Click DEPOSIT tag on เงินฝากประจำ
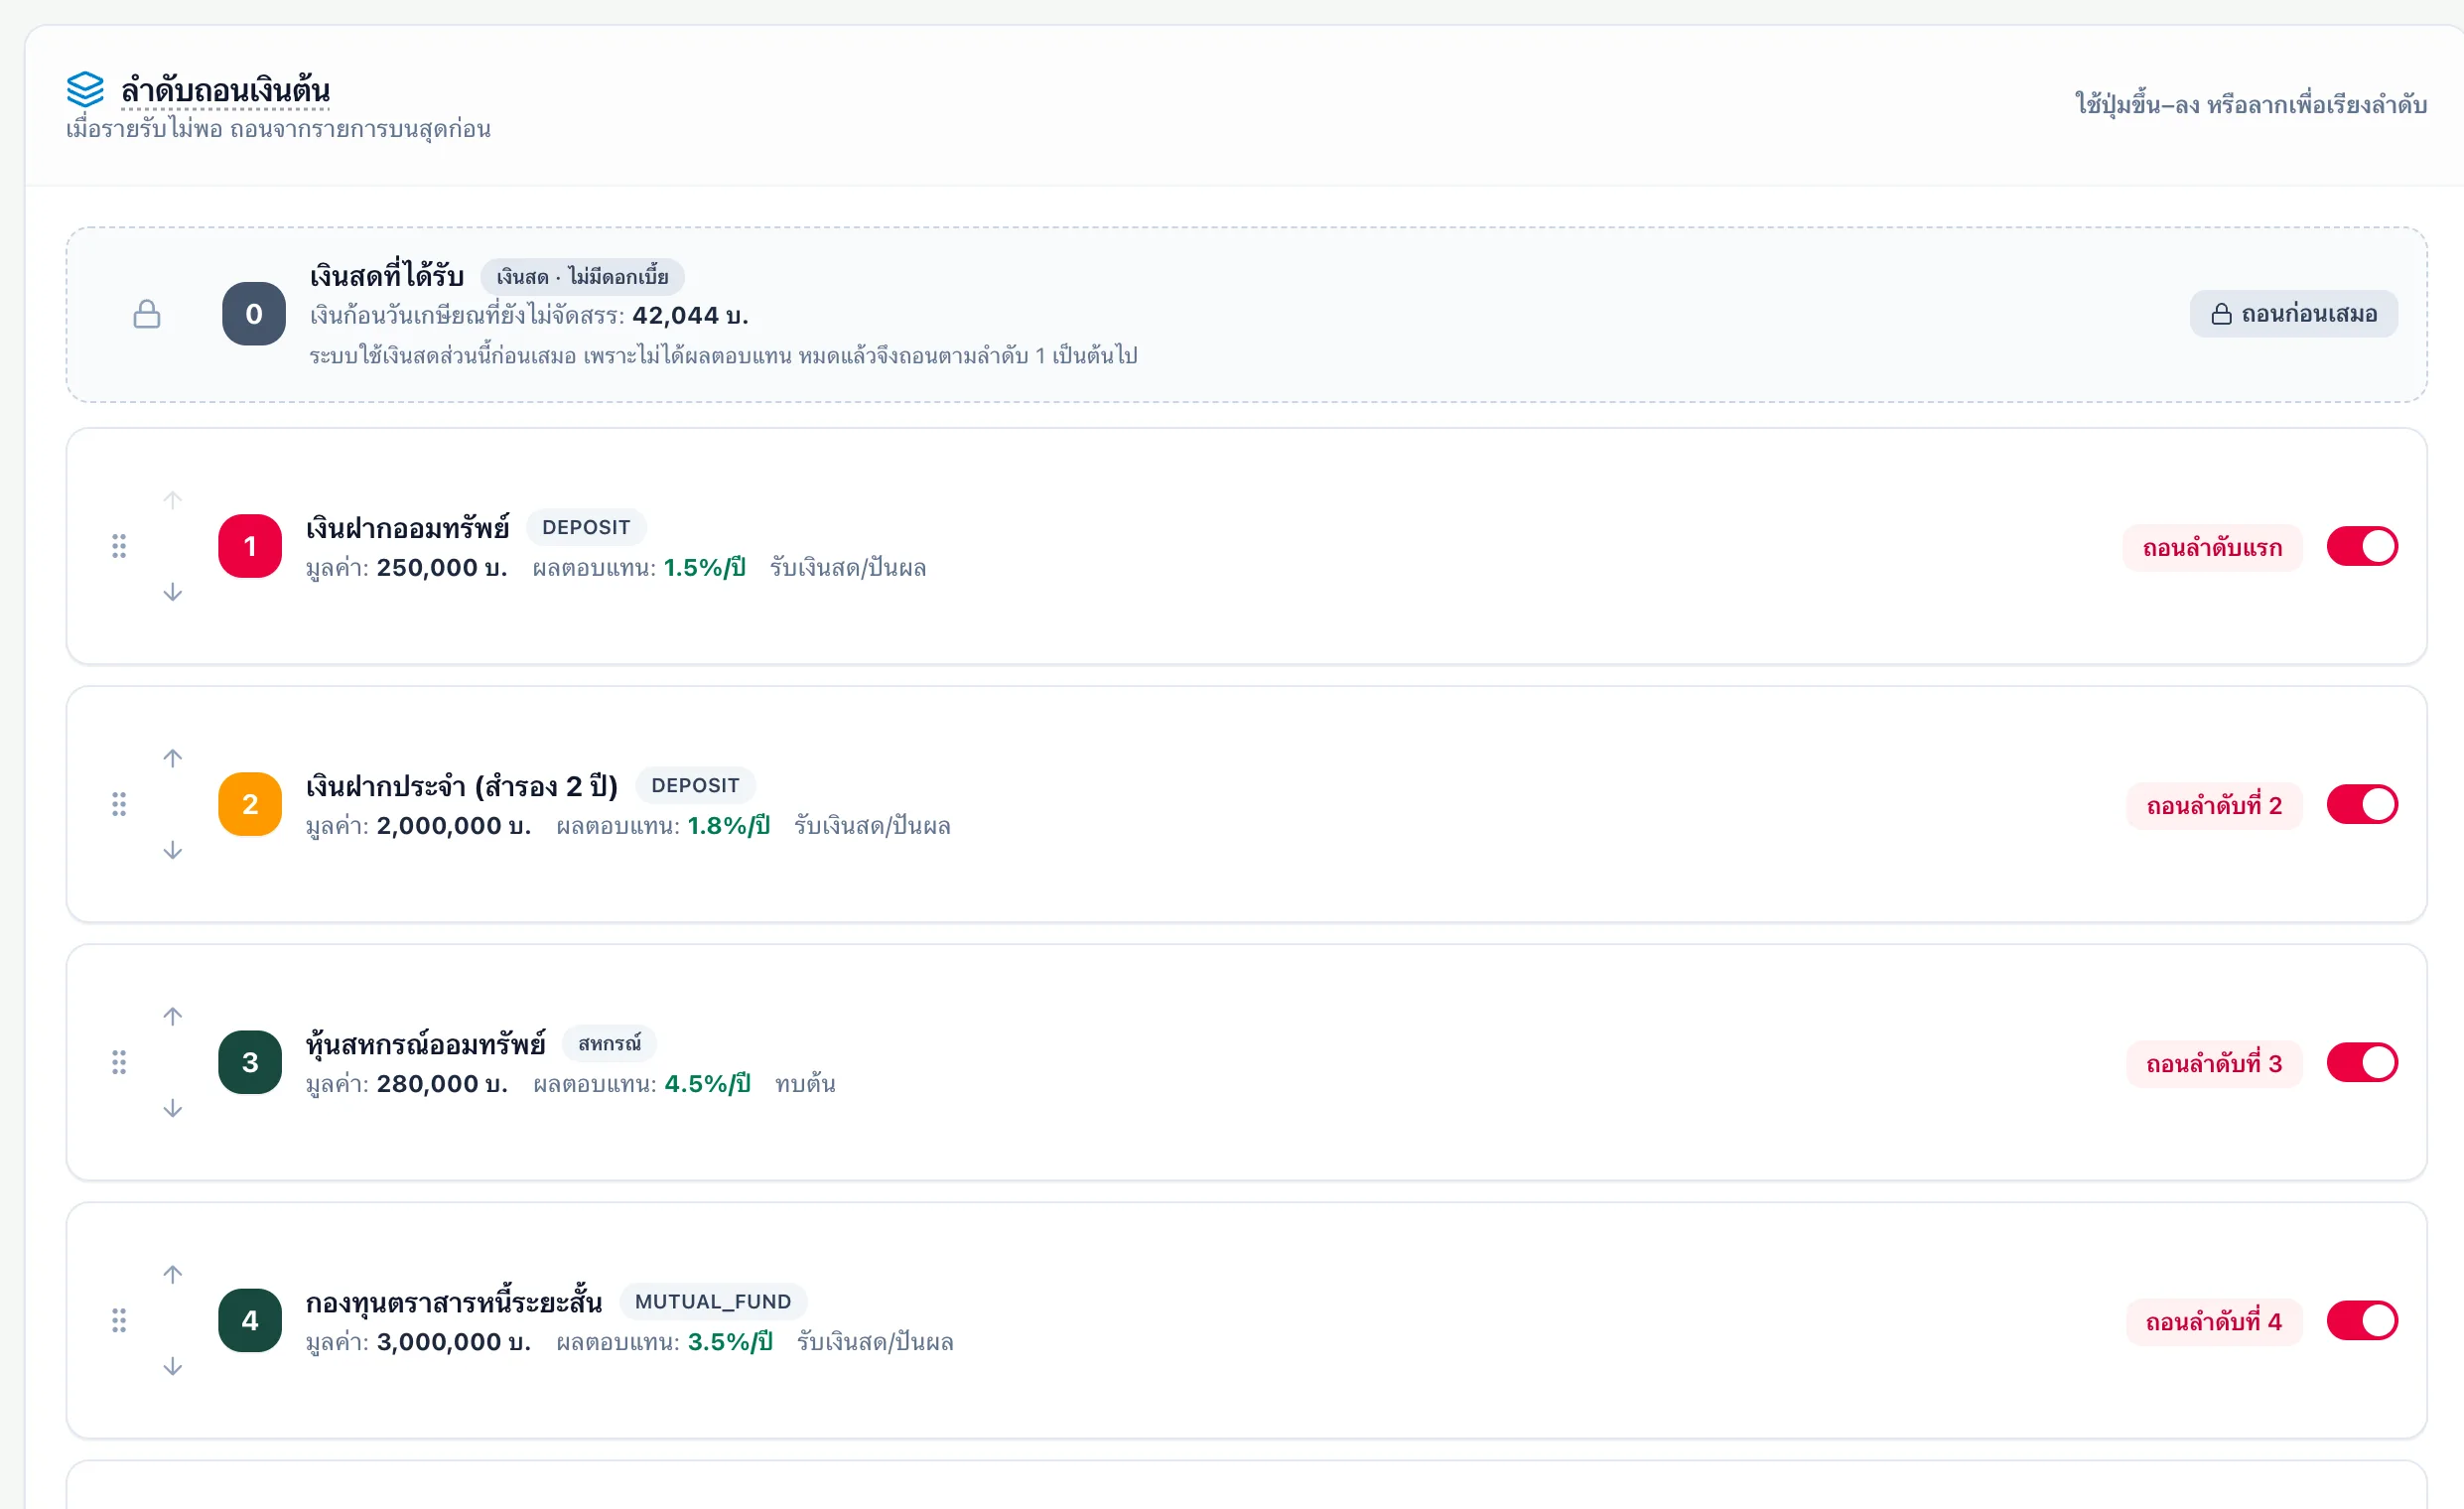Image resolution: width=2464 pixels, height=1509 pixels. 695,785
